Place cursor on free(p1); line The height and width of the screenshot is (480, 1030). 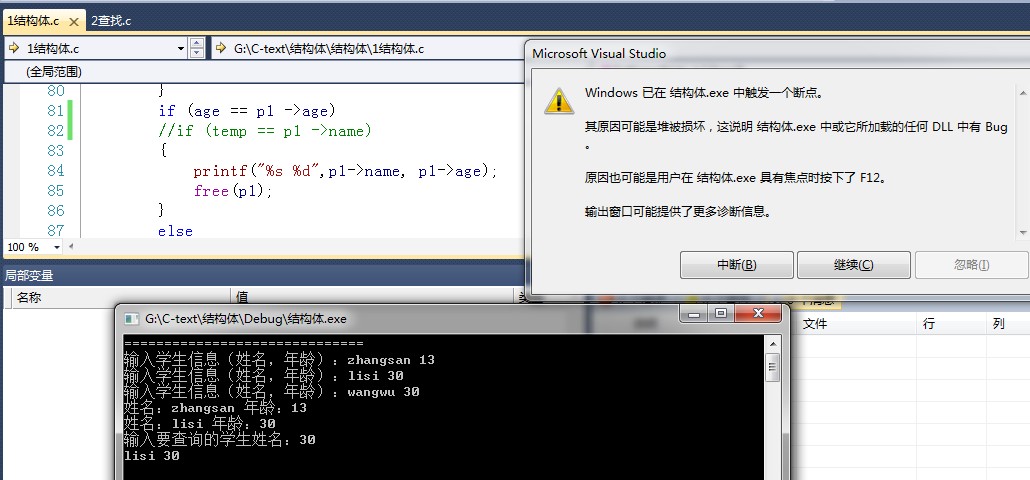click(x=233, y=190)
